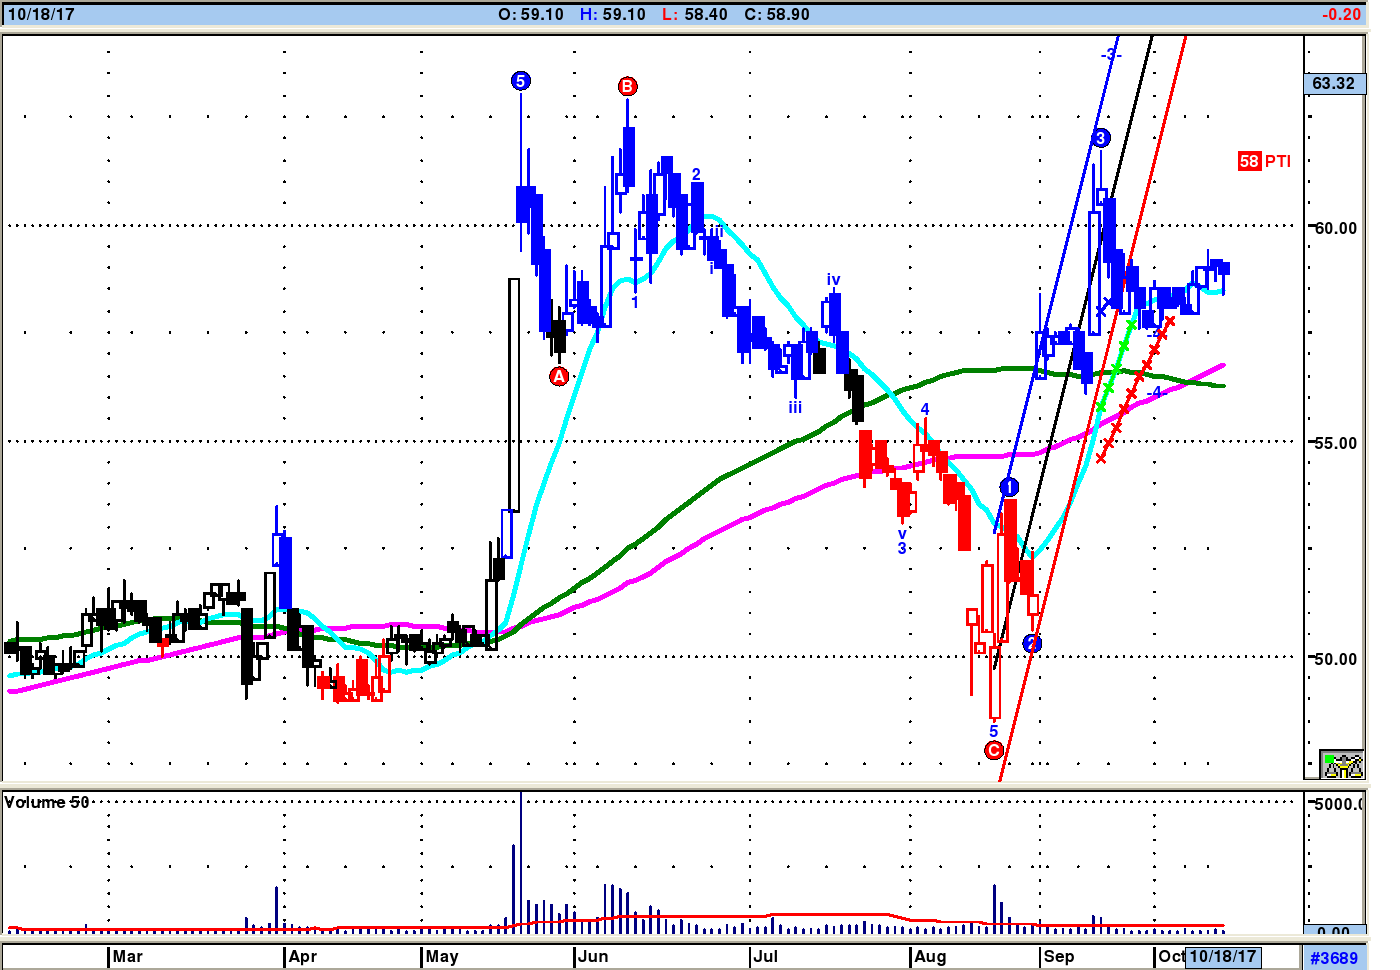
Task: Select the Mar label on the time axis
Action: [127, 956]
